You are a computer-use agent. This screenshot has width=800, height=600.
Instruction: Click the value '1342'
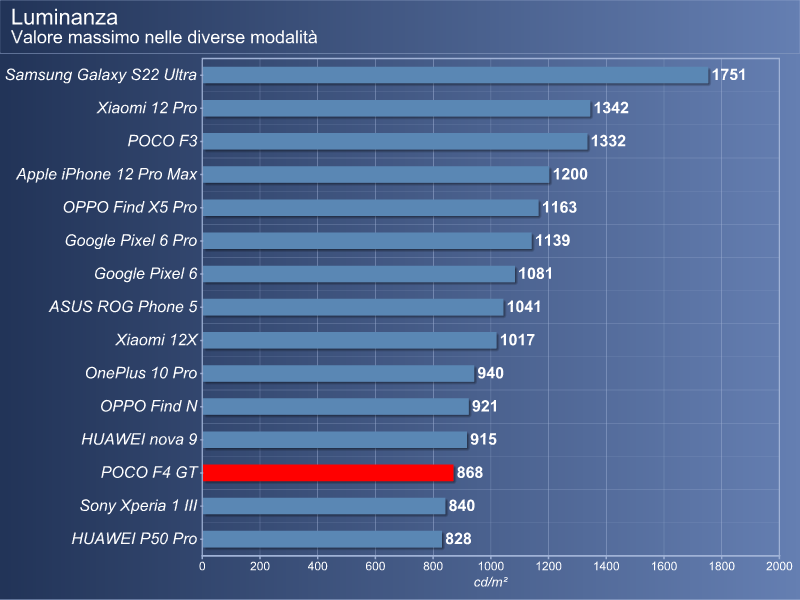pyautogui.click(x=611, y=108)
